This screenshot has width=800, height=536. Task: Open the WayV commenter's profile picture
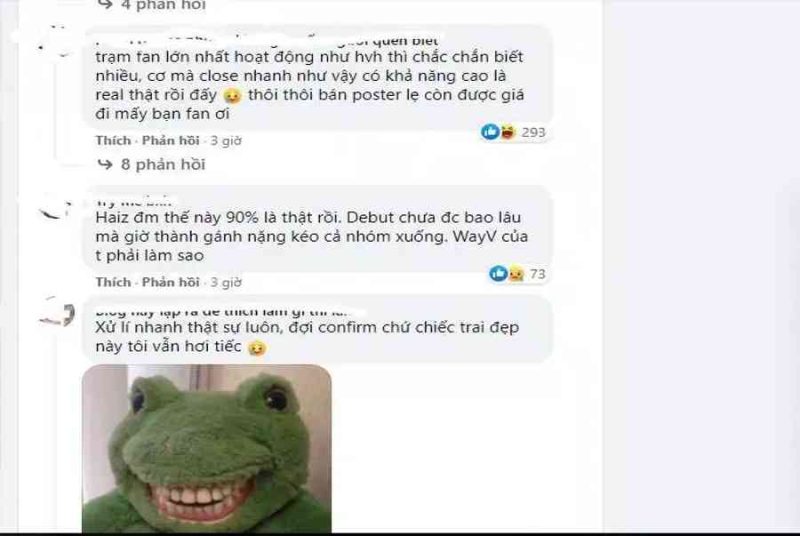[x=54, y=208]
